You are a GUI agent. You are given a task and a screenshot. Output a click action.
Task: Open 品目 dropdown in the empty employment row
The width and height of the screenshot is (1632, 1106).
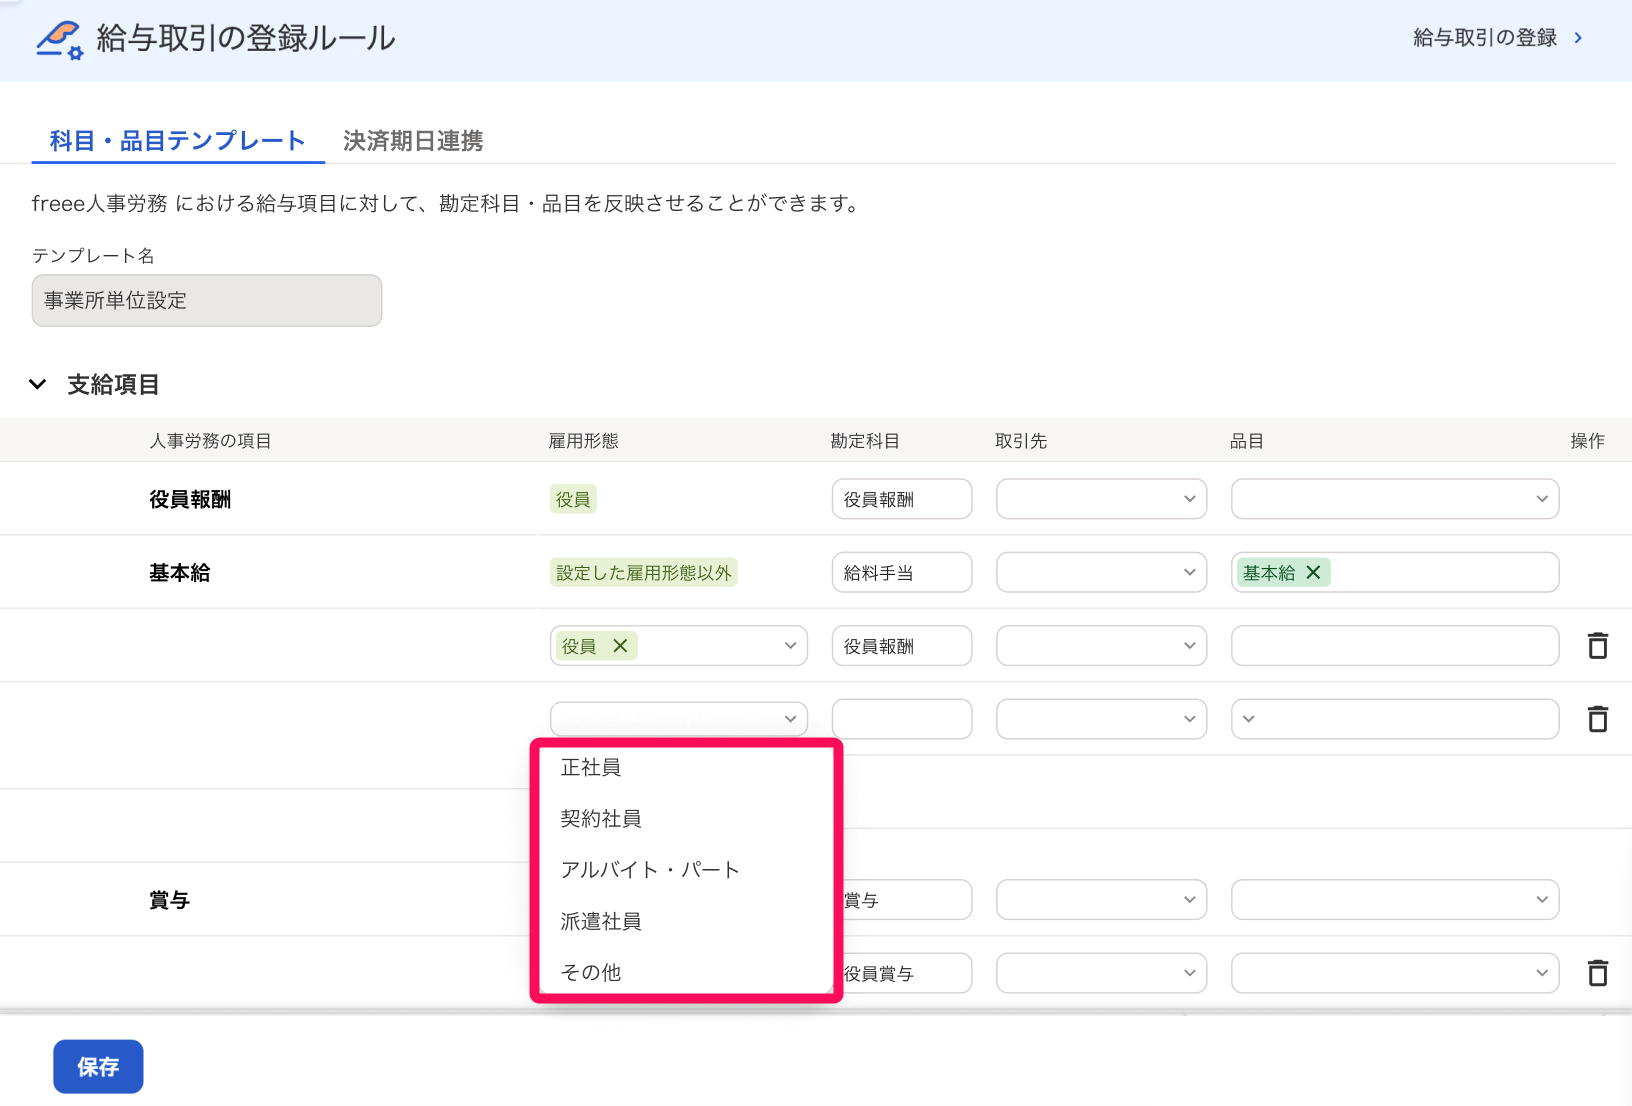(x=1395, y=719)
